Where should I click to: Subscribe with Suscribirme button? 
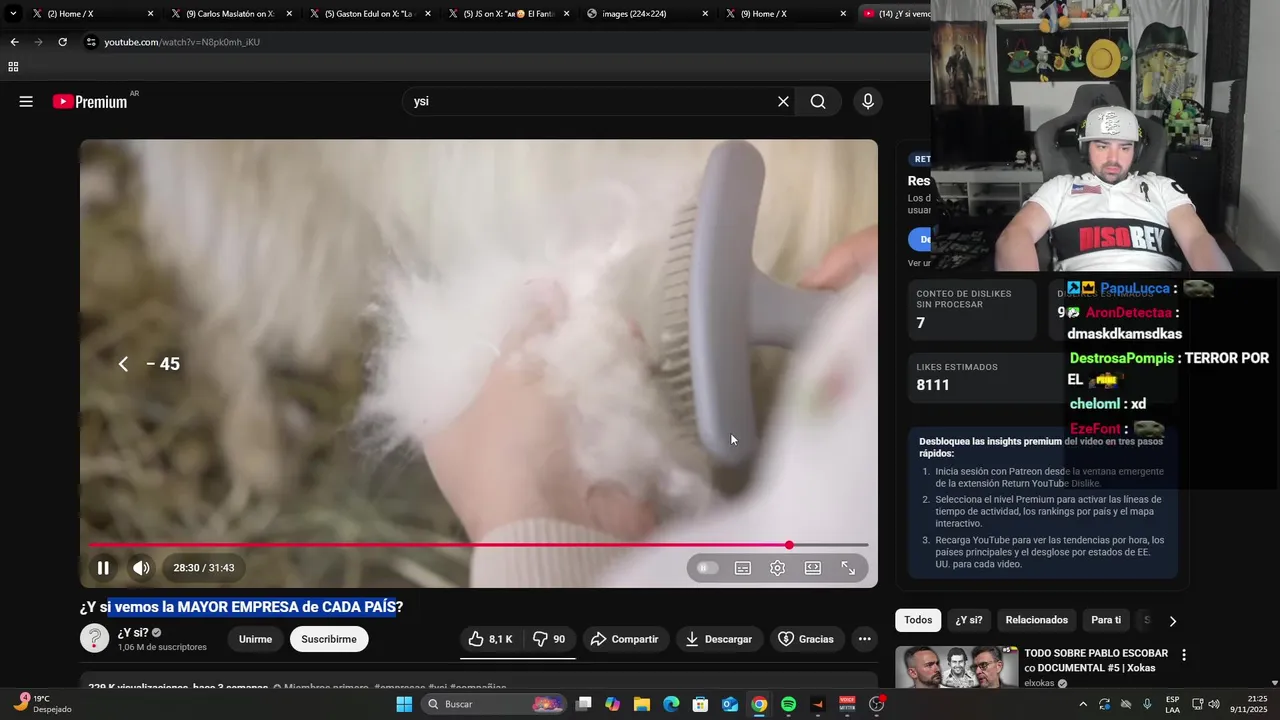pyautogui.click(x=329, y=639)
